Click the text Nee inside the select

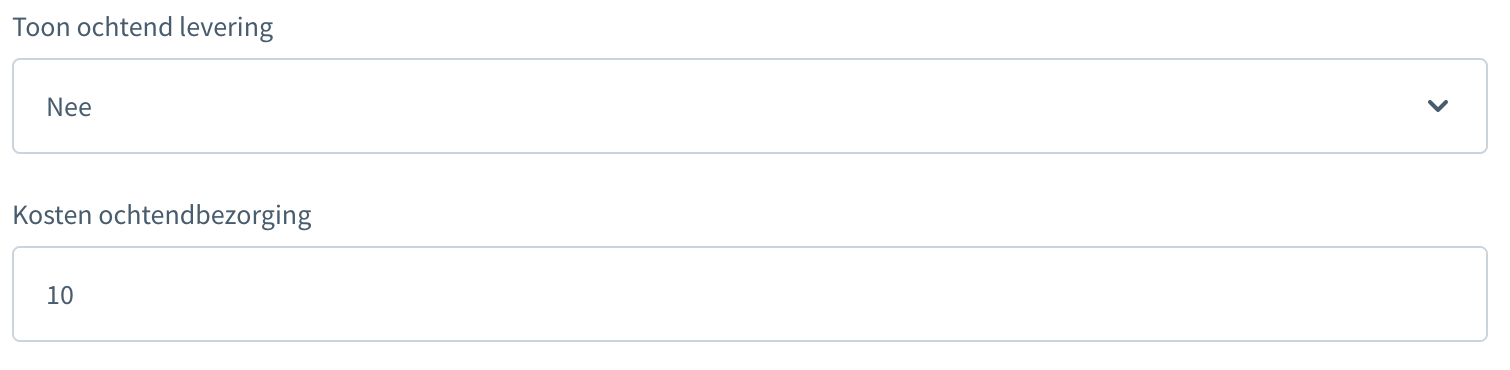[x=69, y=107]
